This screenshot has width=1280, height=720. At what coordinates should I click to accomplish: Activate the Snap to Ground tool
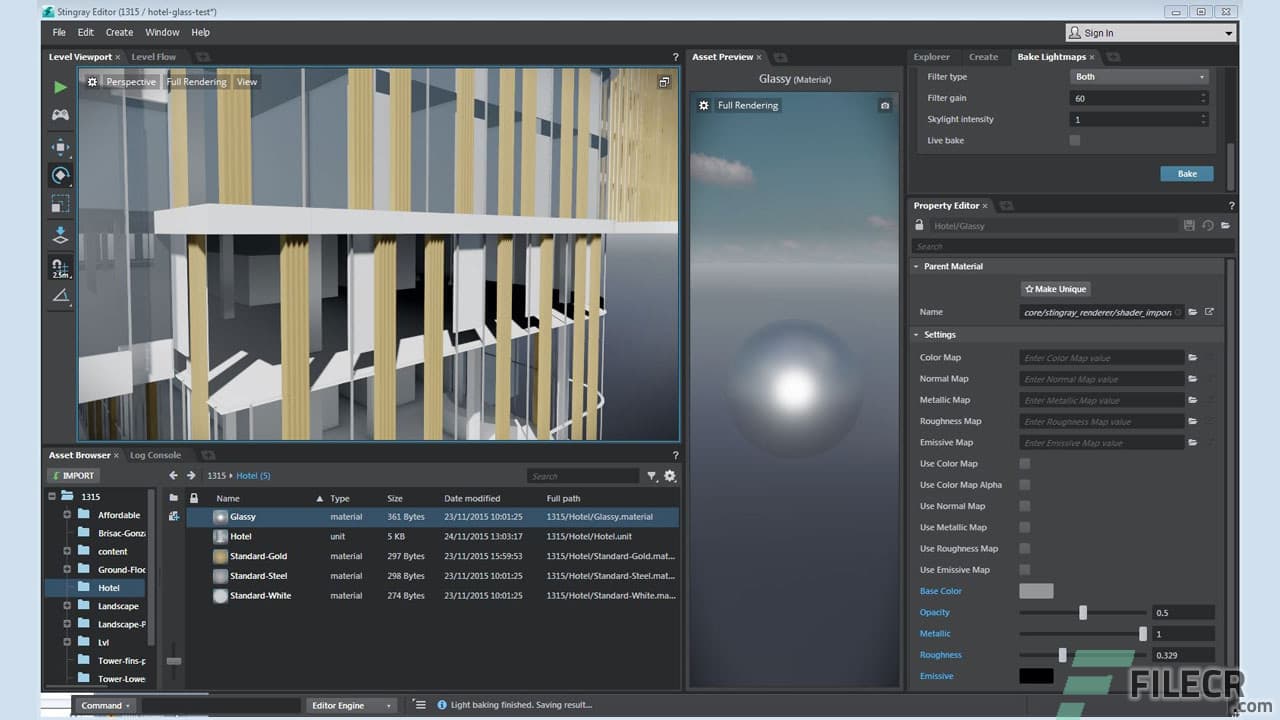pos(60,234)
